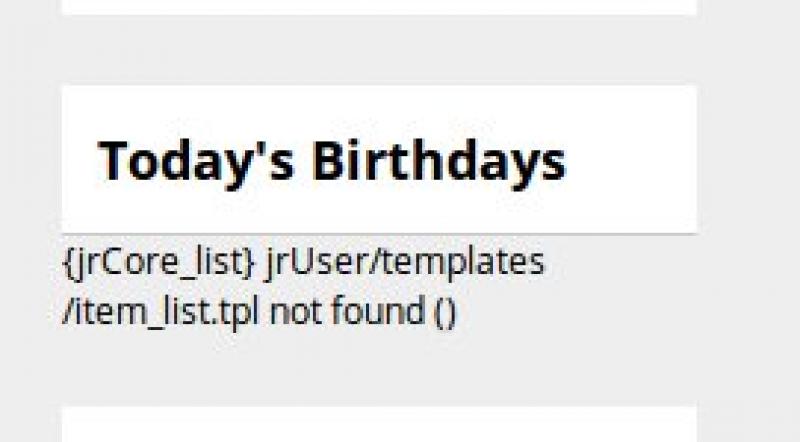Click the white panel at page bottom
The image size is (800, 442).
[378, 425]
